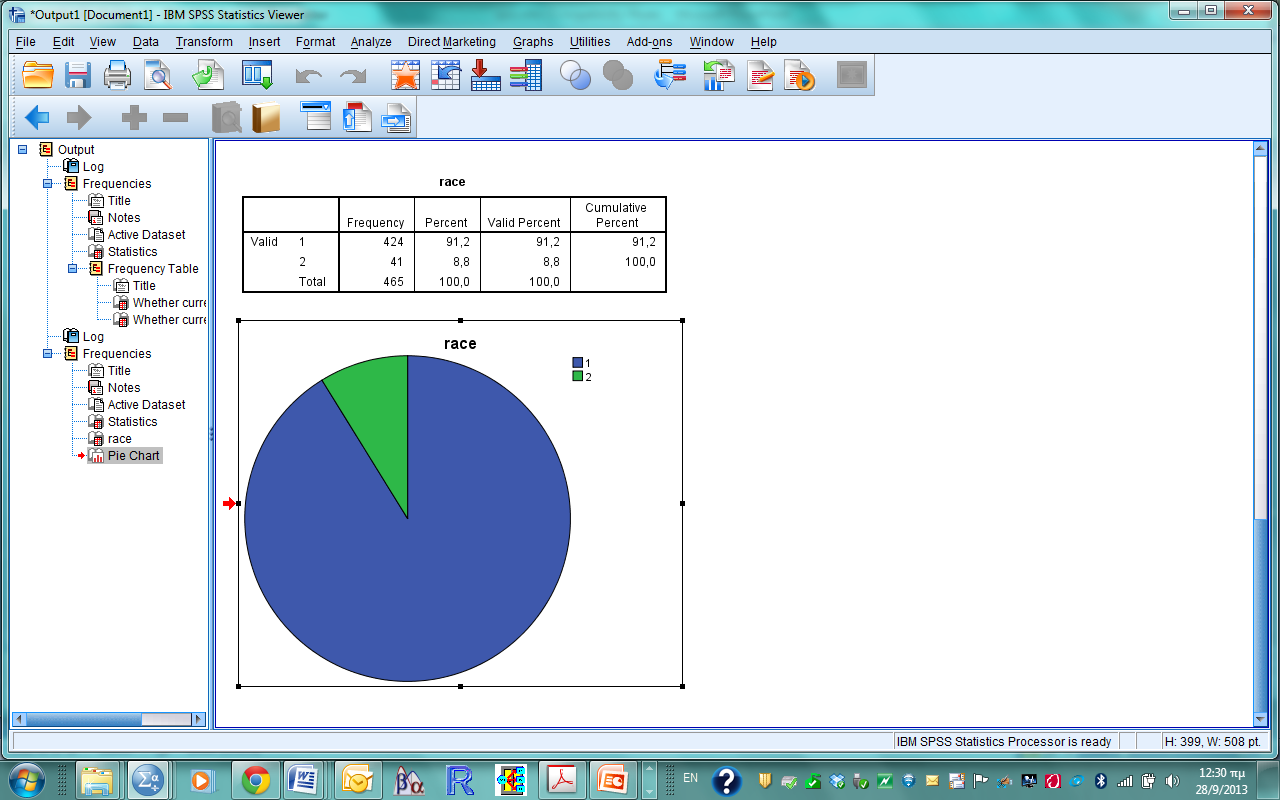Image resolution: width=1280 pixels, height=800 pixels.
Task: Select the Statistics item under first Frequencies
Action: pos(132,252)
